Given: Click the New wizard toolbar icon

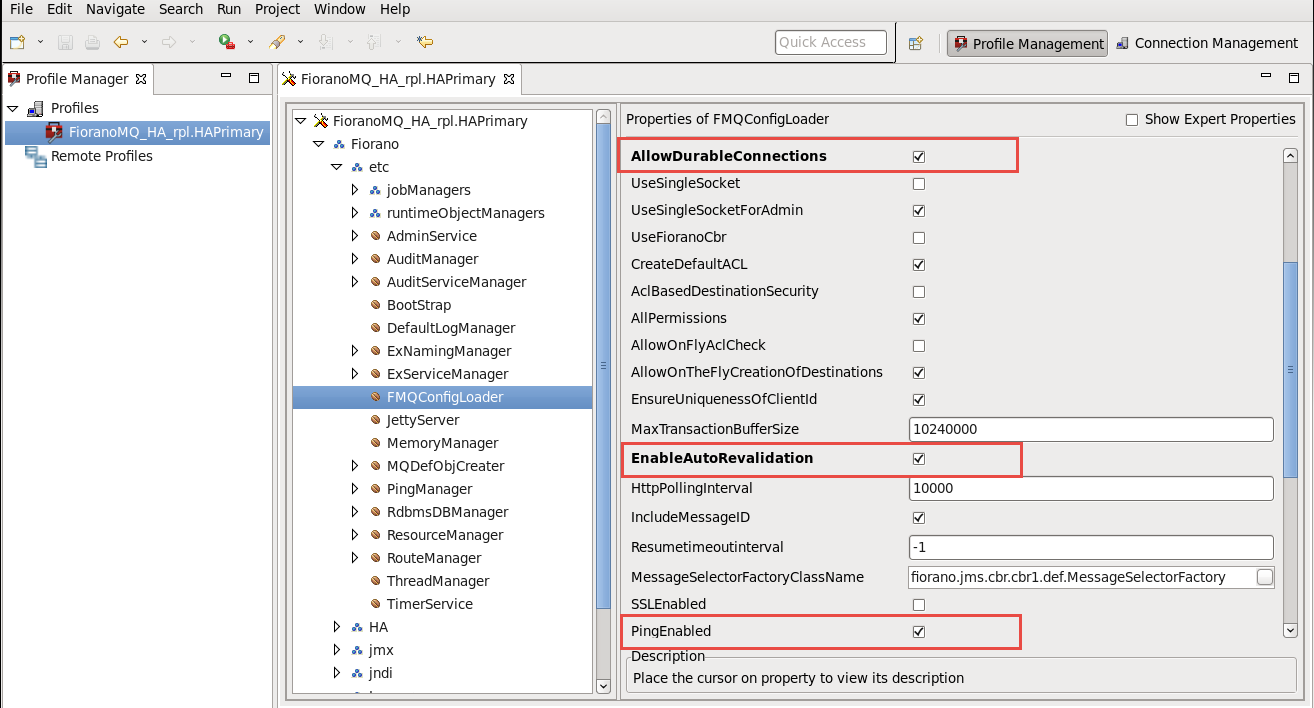Looking at the screenshot, I should (17, 42).
